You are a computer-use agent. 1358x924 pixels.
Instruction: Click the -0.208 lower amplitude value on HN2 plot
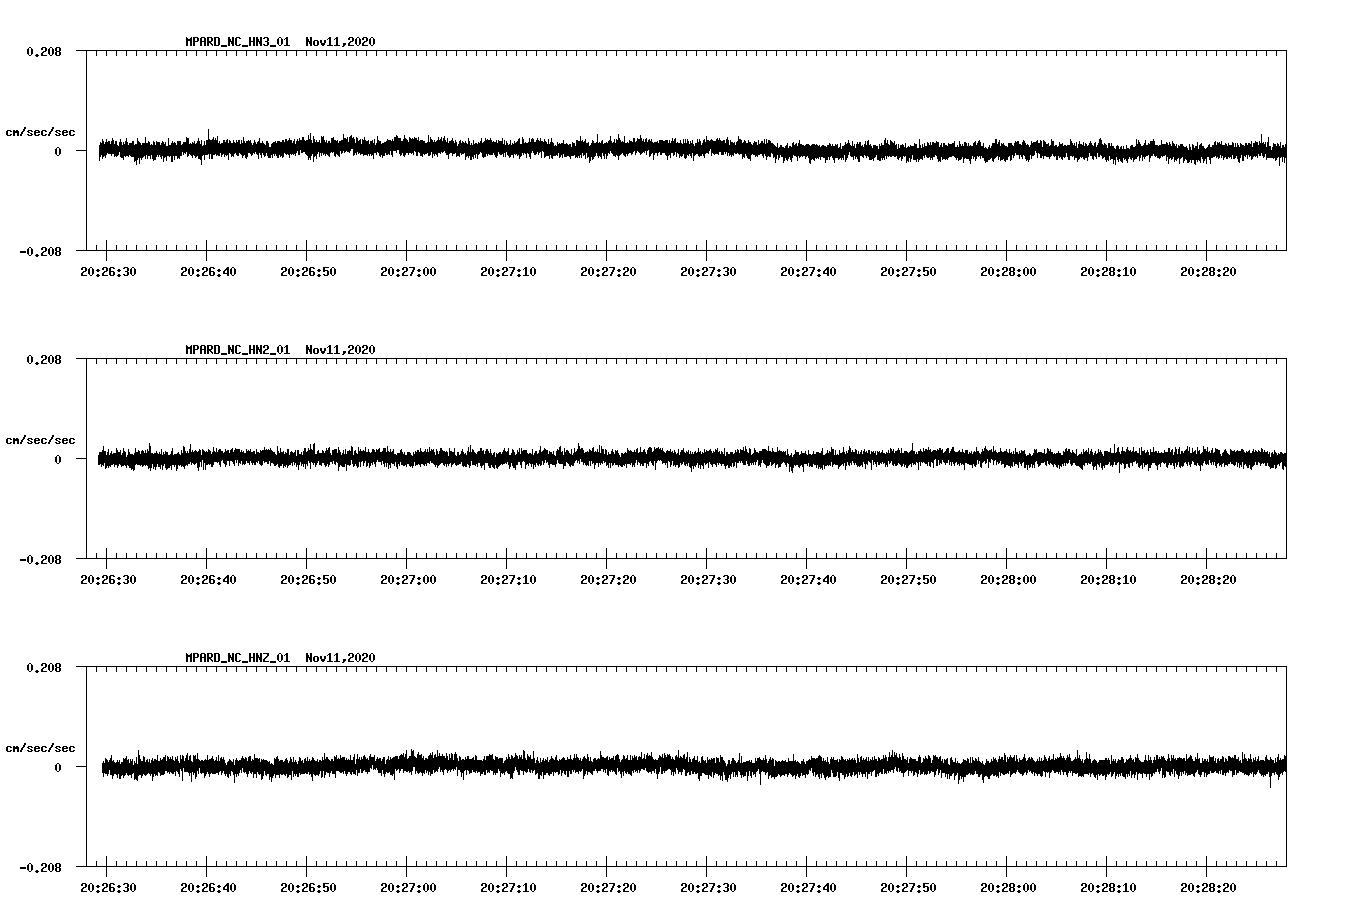41,561
